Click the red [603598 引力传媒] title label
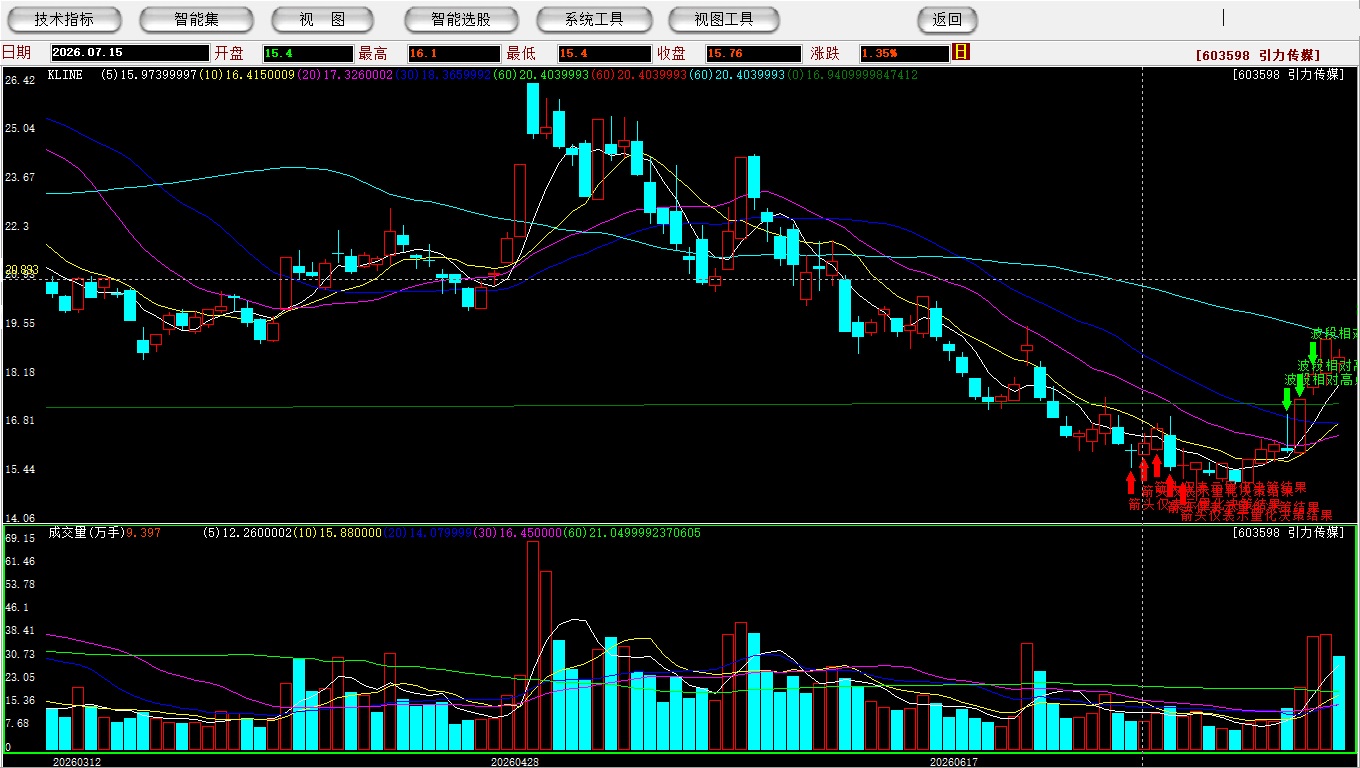 [x=1257, y=56]
